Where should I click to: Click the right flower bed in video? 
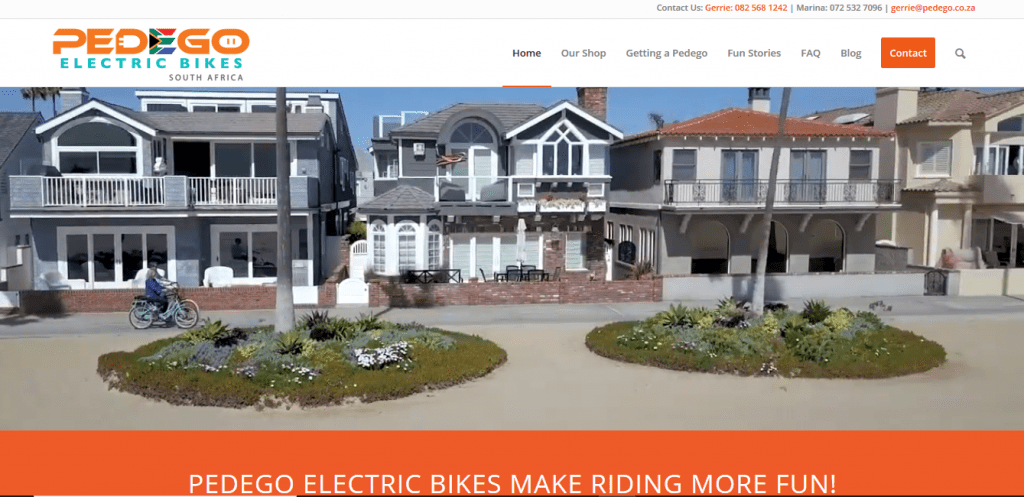pos(765,340)
